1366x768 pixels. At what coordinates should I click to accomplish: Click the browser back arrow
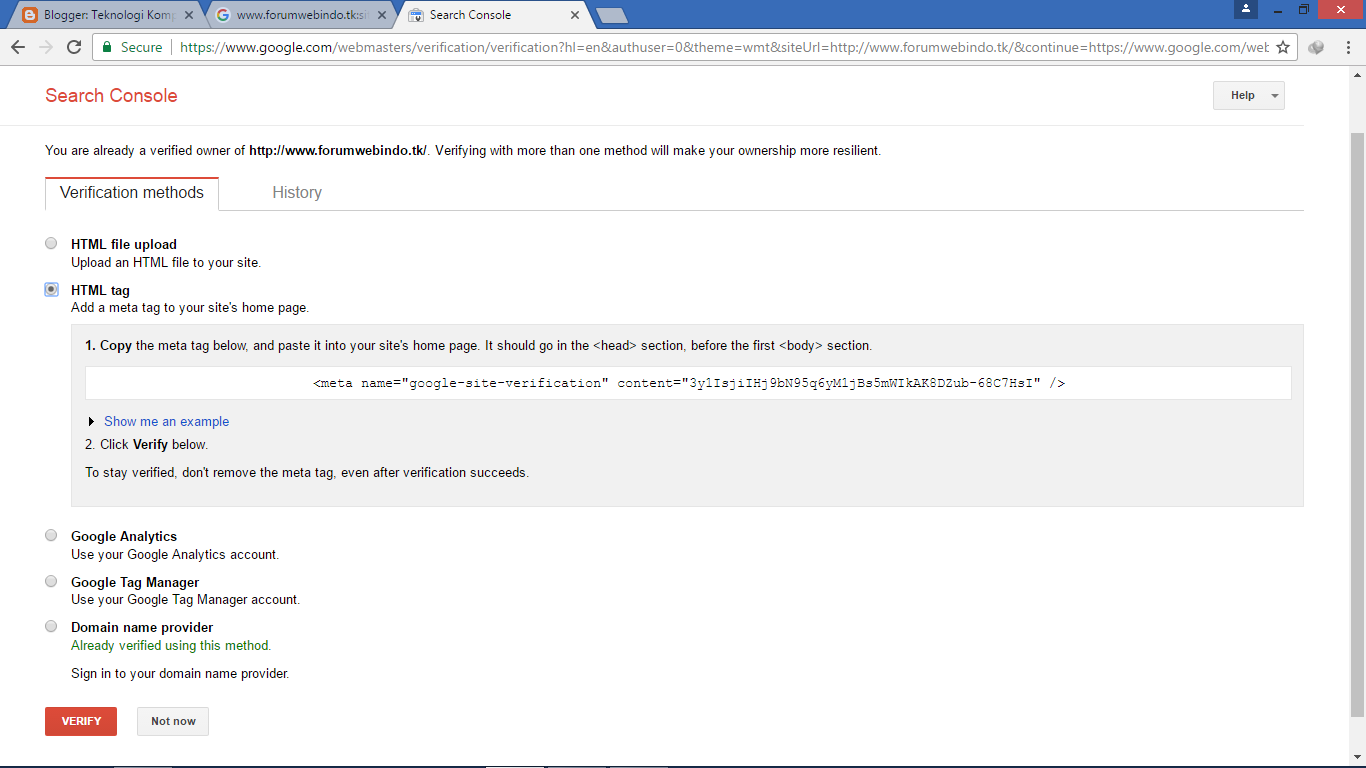coord(18,47)
